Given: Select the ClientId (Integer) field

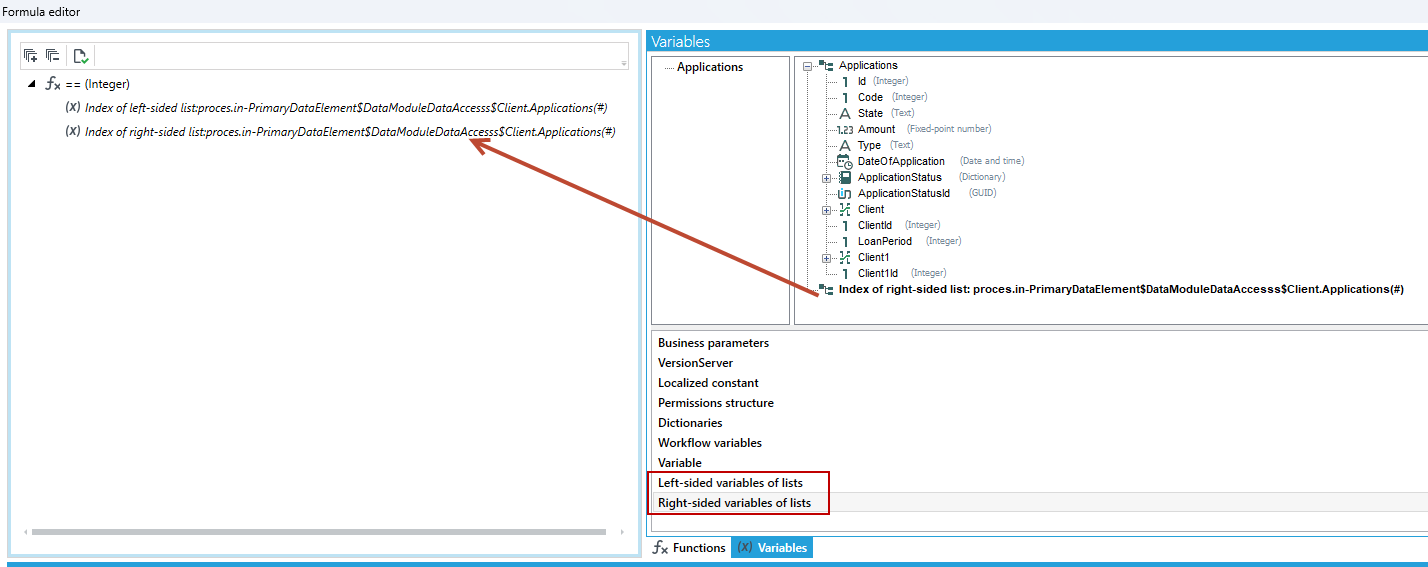Looking at the screenshot, I should point(898,225).
